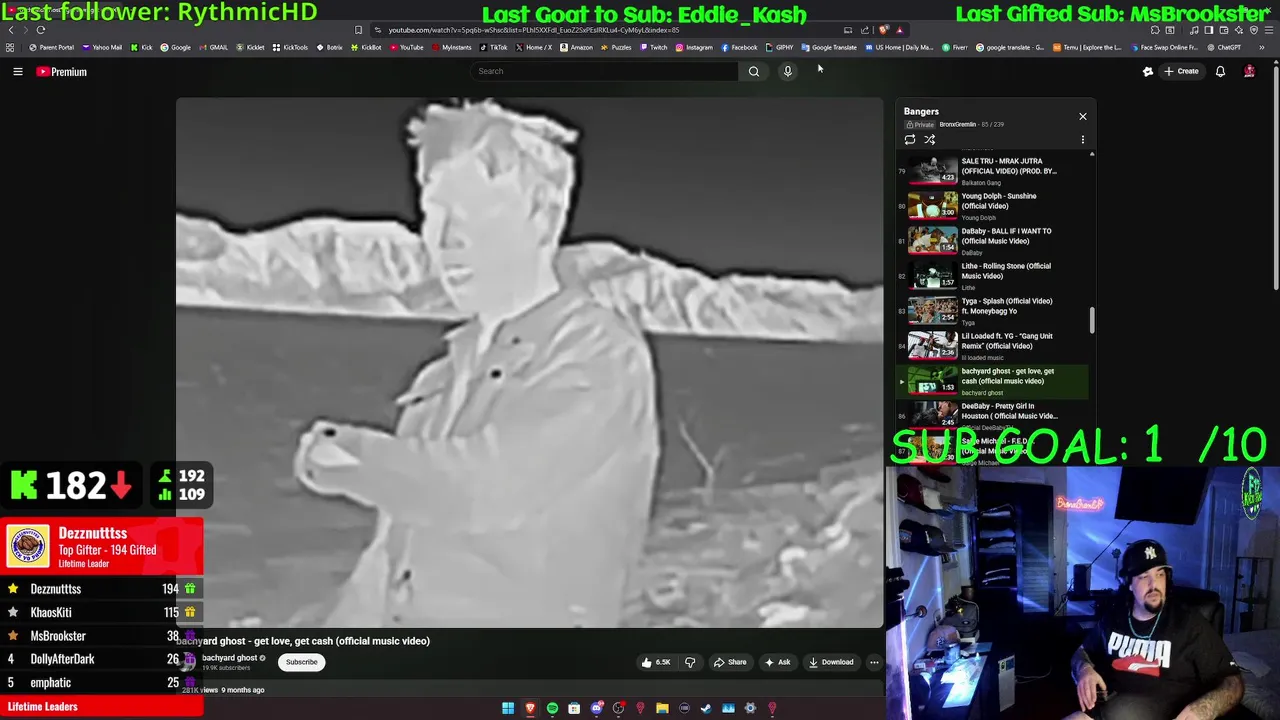Open the GIPHY bookmark
This screenshot has width=1280, height=720.
pos(780,48)
